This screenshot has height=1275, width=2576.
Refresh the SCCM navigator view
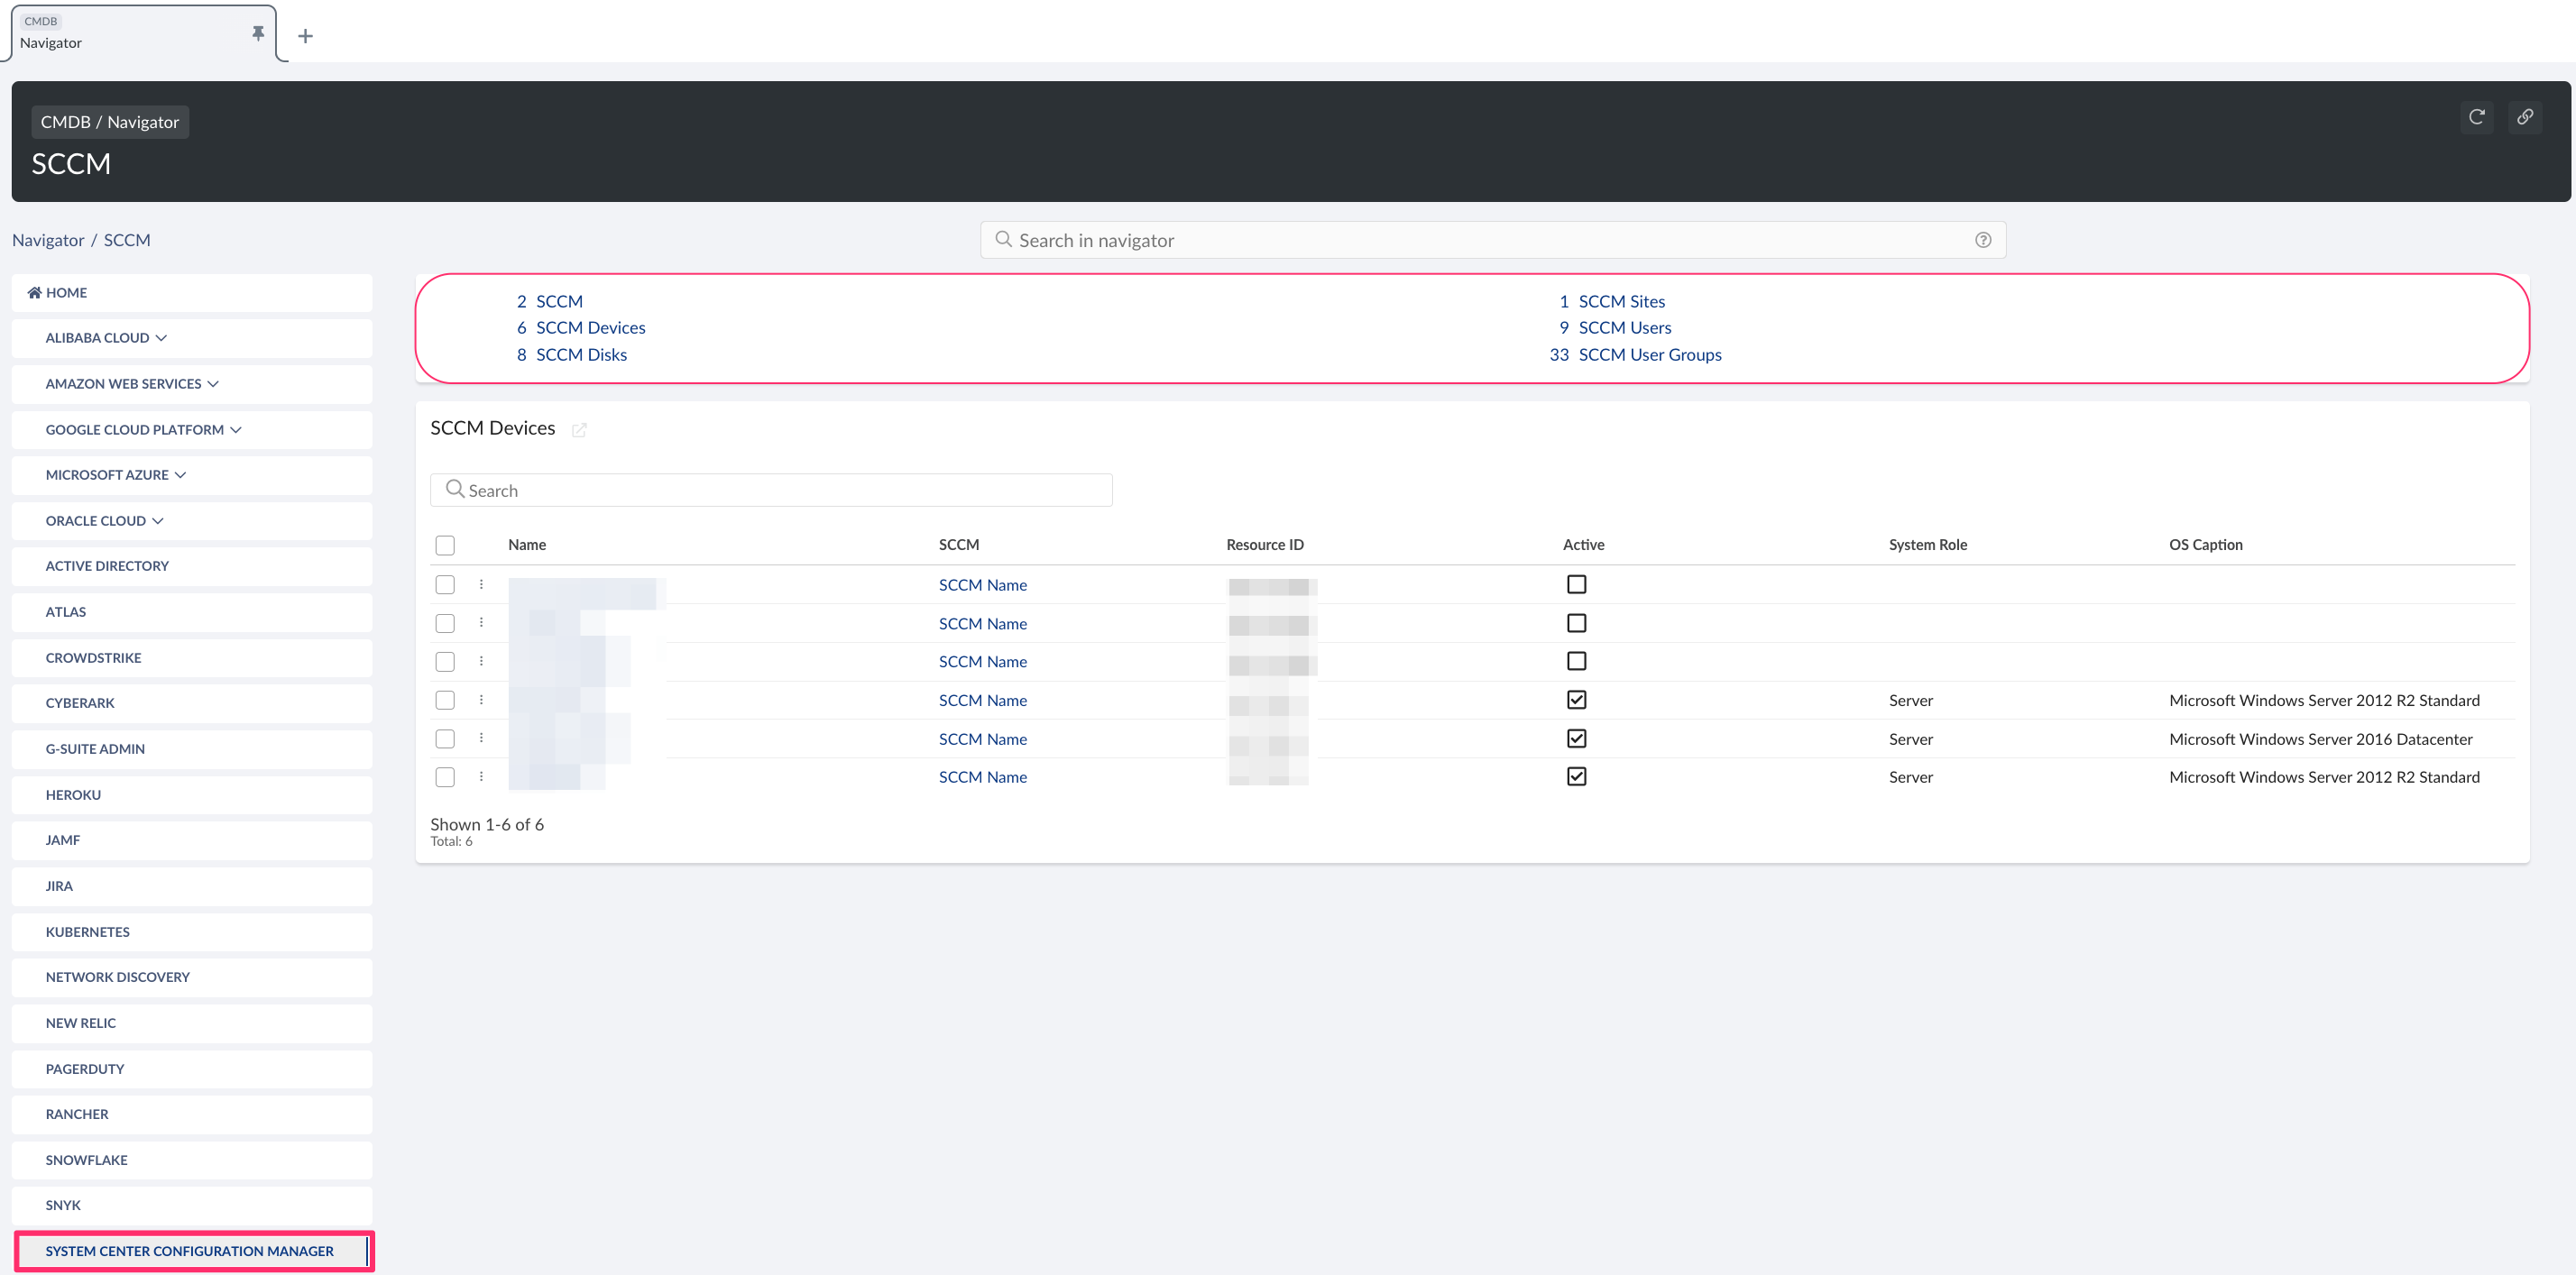click(2477, 117)
